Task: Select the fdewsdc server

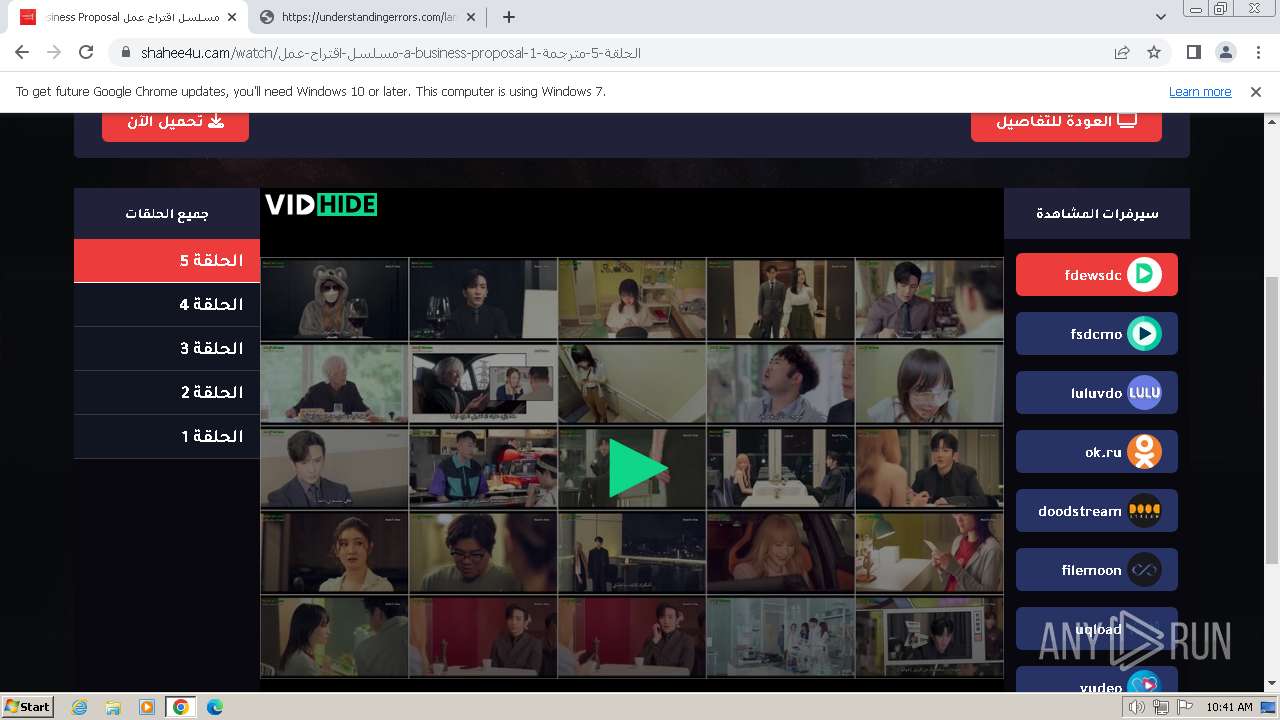Action: pos(1096,275)
